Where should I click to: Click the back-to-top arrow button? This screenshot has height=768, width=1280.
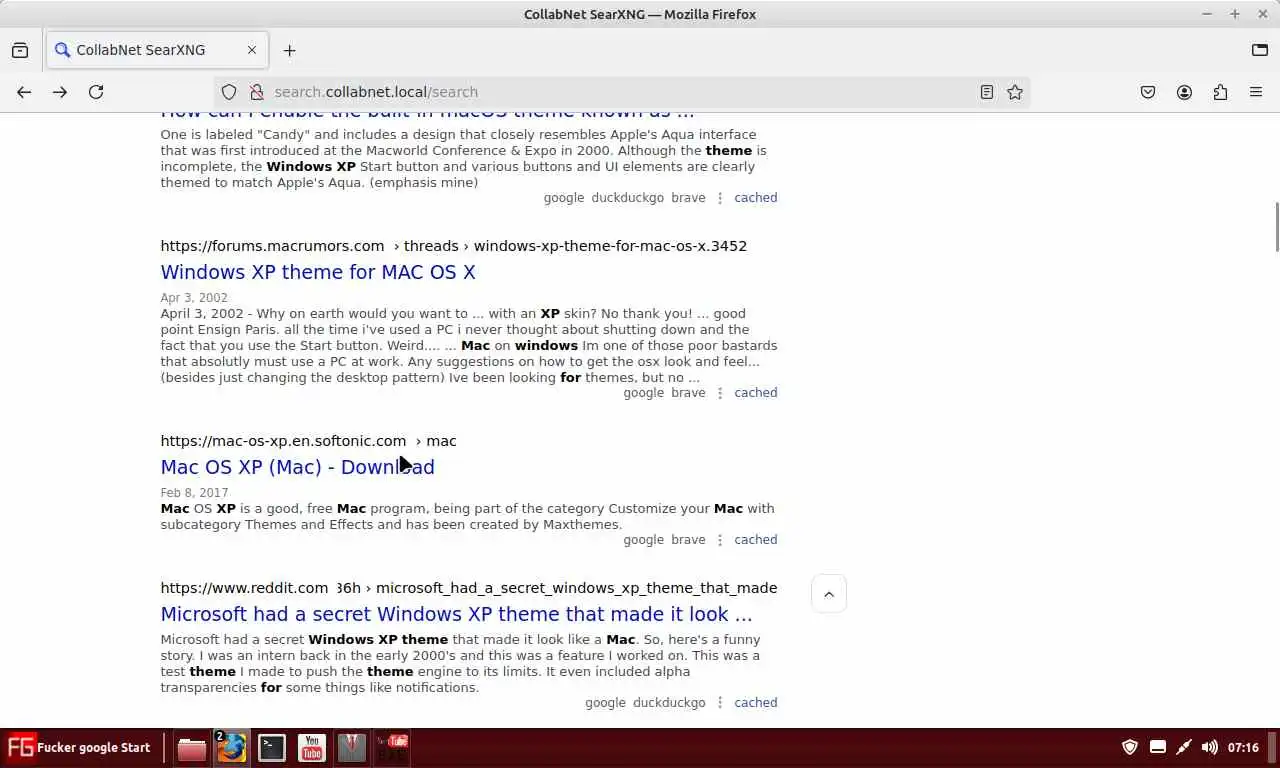click(829, 594)
